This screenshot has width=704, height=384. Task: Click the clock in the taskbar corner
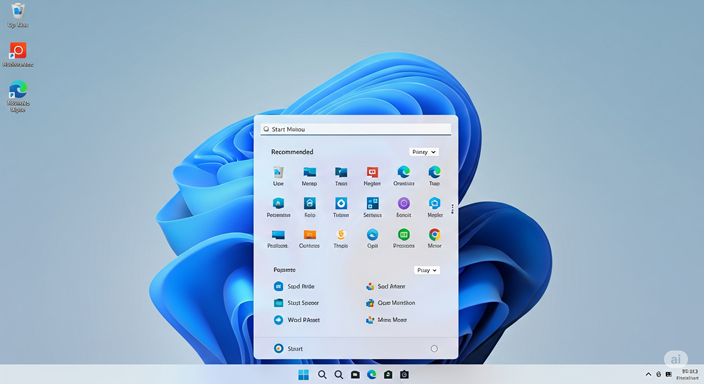[688, 375]
